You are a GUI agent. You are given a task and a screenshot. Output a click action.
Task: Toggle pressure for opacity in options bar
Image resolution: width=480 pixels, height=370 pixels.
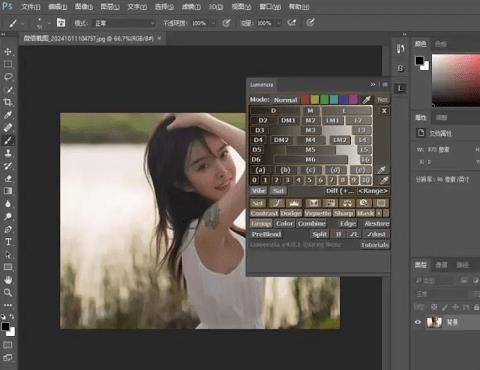click(x=226, y=23)
